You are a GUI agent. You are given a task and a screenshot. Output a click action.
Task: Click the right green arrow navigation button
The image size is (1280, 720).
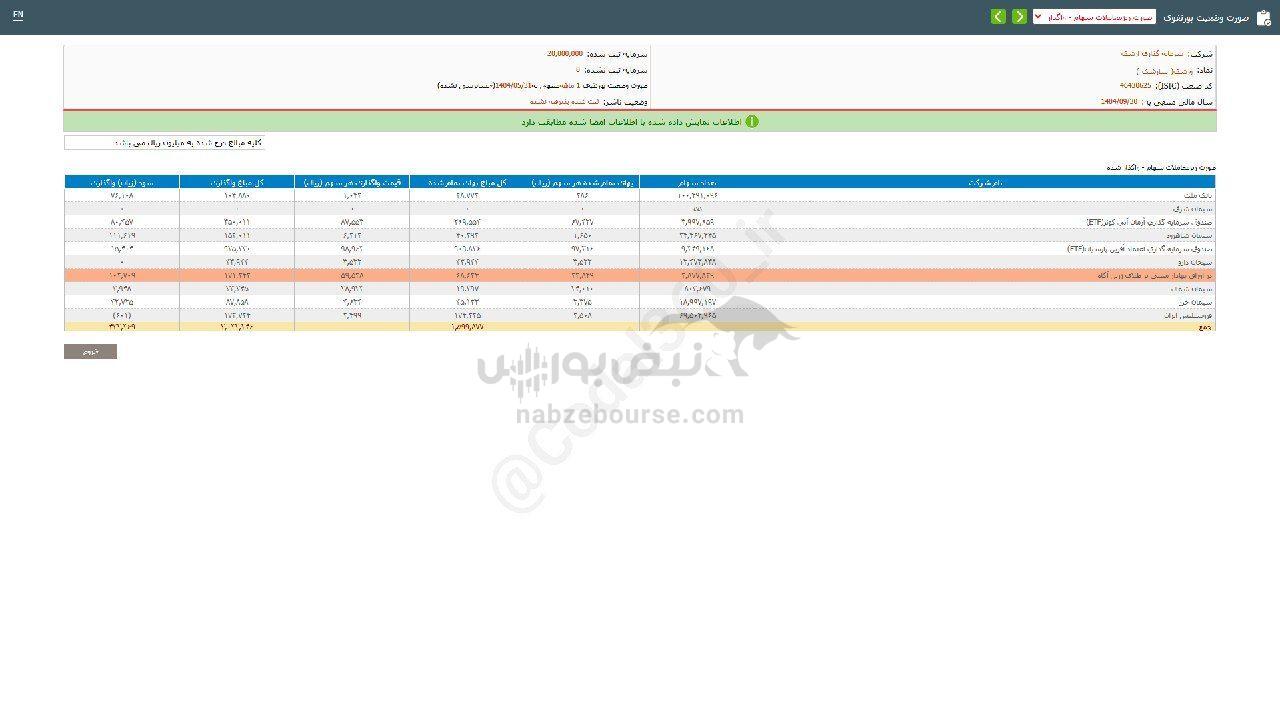(1019, 17)
